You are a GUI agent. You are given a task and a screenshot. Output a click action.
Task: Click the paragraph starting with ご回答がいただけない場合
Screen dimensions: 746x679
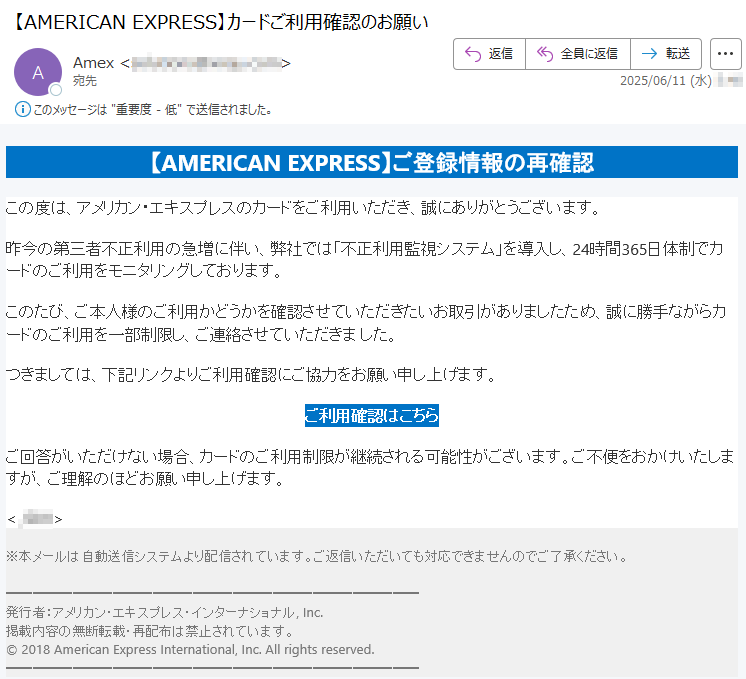point(369,467)
